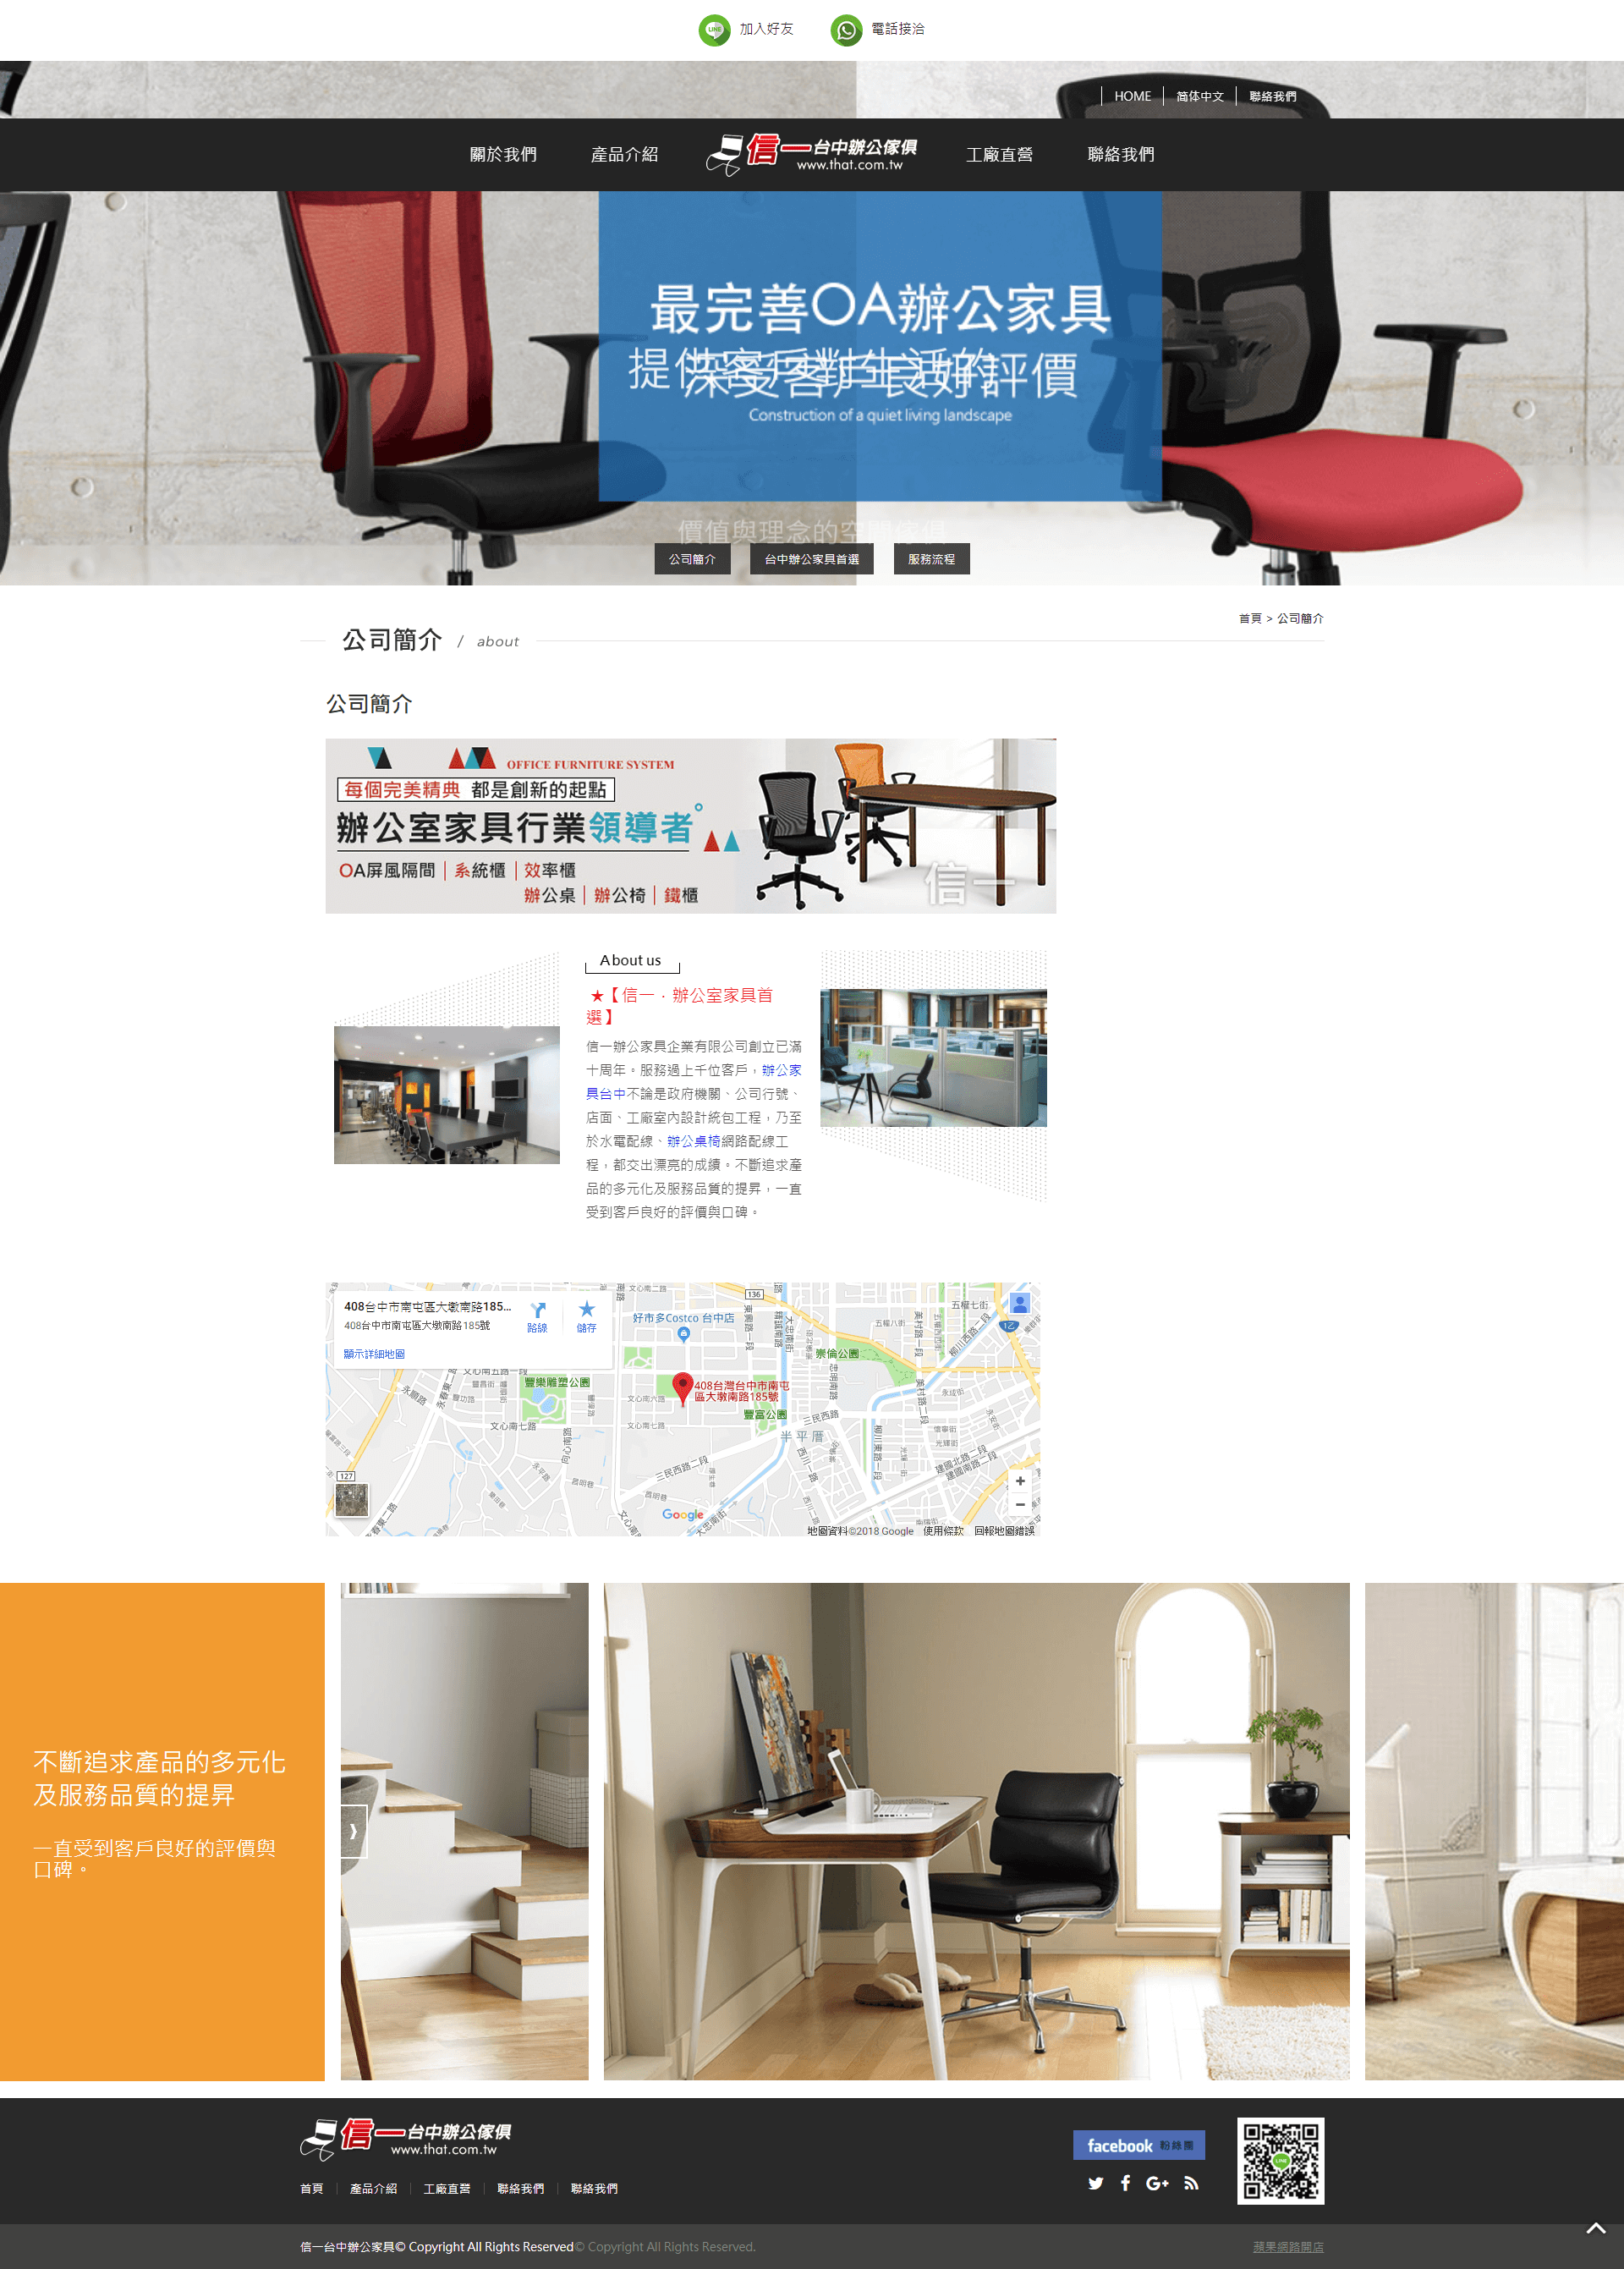Click 台中辦公家具首選 button on banner
Image resolution: width=1624 pixels, height=2269 pixels.
[x=810, y=559]
